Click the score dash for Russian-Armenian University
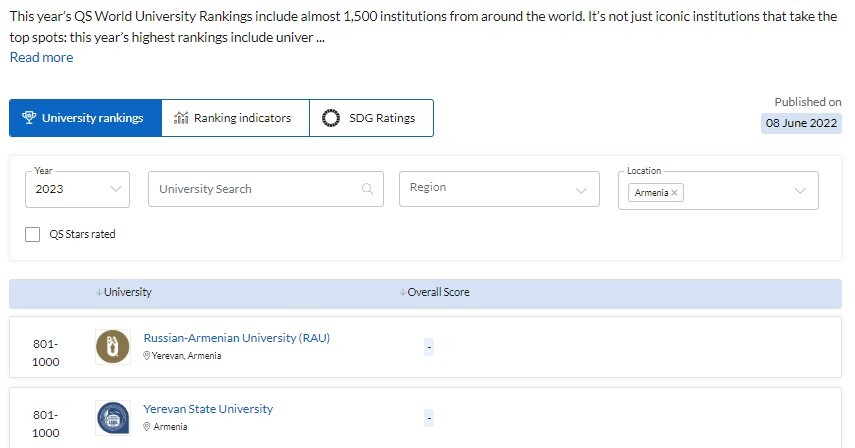 pos(429,347)
